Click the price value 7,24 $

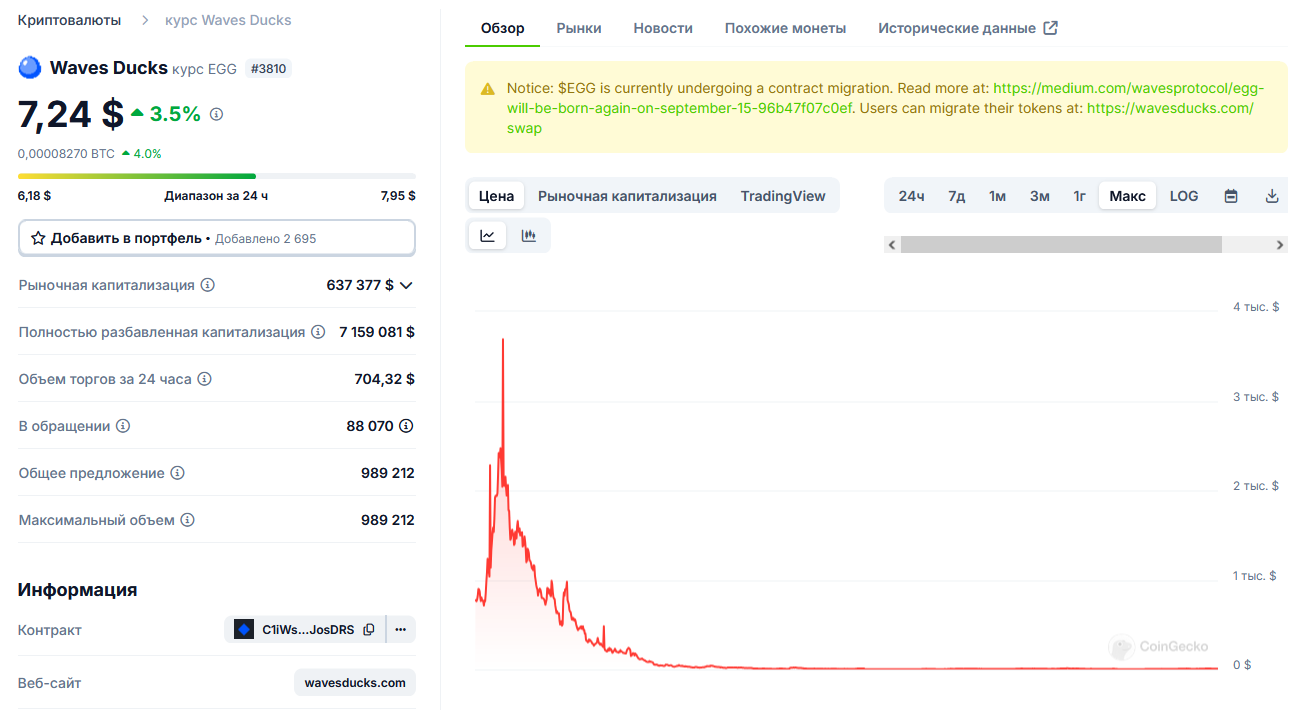point(71,114)
